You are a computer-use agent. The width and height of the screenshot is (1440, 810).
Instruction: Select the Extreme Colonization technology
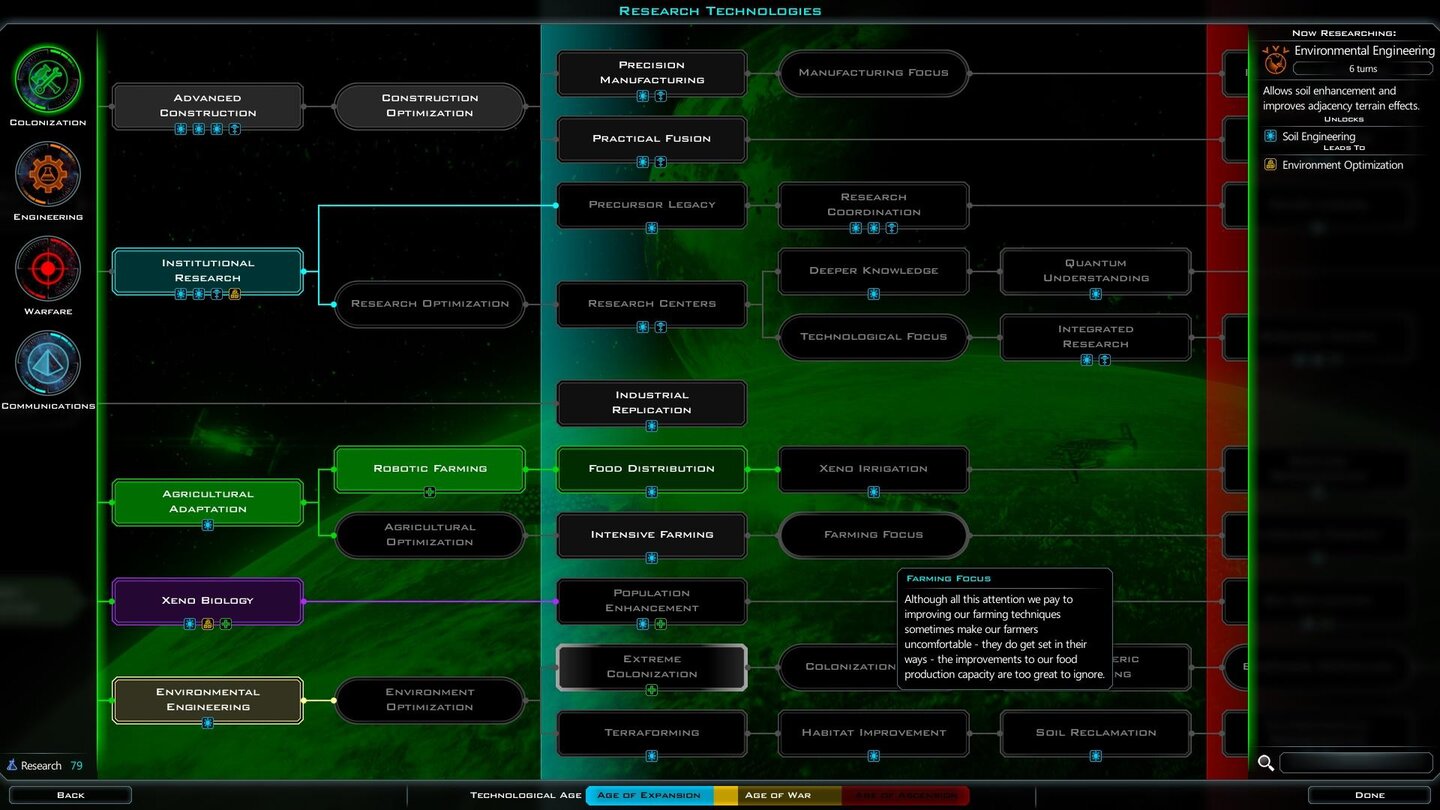point(652,667)
